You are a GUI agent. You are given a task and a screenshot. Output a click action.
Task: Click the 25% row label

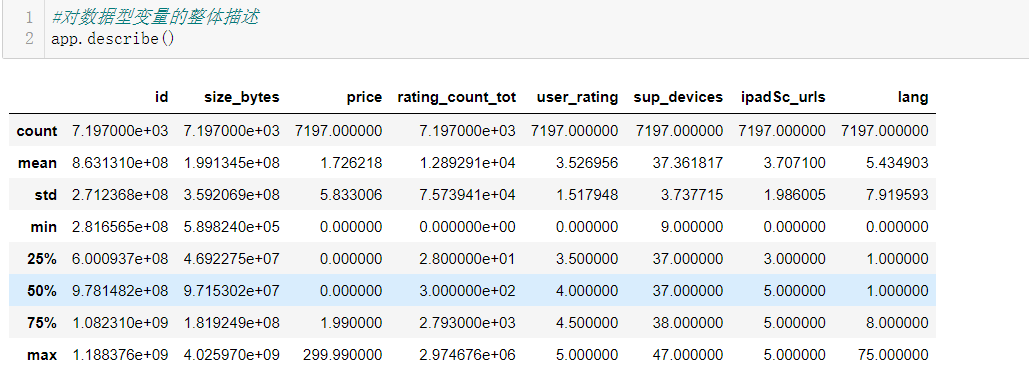[42, 259]
